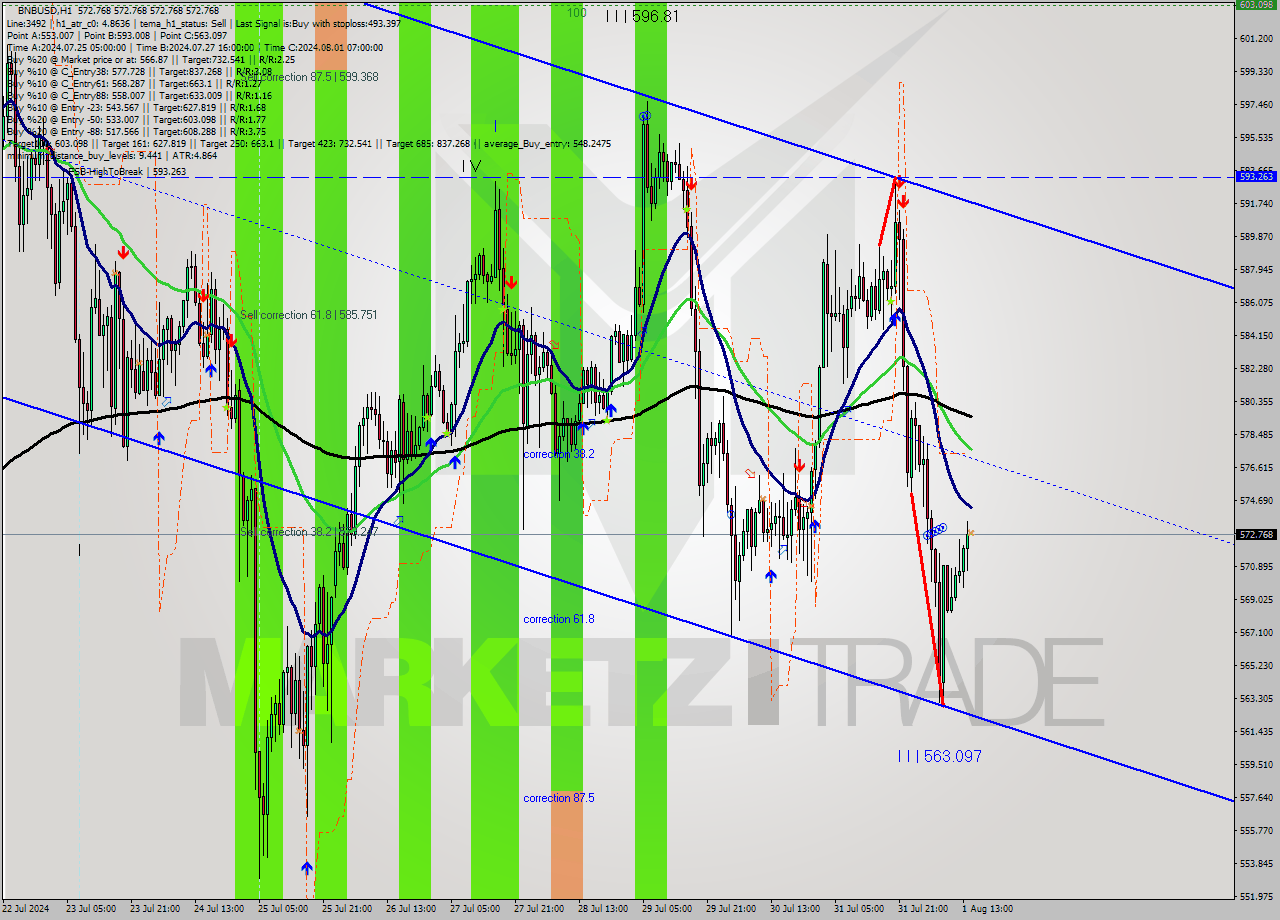Click the 561.435 price axis label

pyautogui.click(x=1255, y=731)
